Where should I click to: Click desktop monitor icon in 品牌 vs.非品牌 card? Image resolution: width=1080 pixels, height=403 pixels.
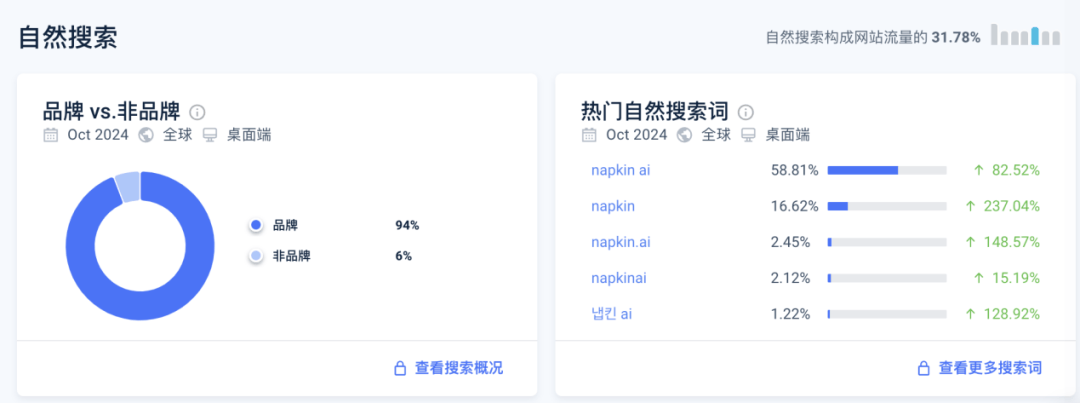tap(210, 135)
